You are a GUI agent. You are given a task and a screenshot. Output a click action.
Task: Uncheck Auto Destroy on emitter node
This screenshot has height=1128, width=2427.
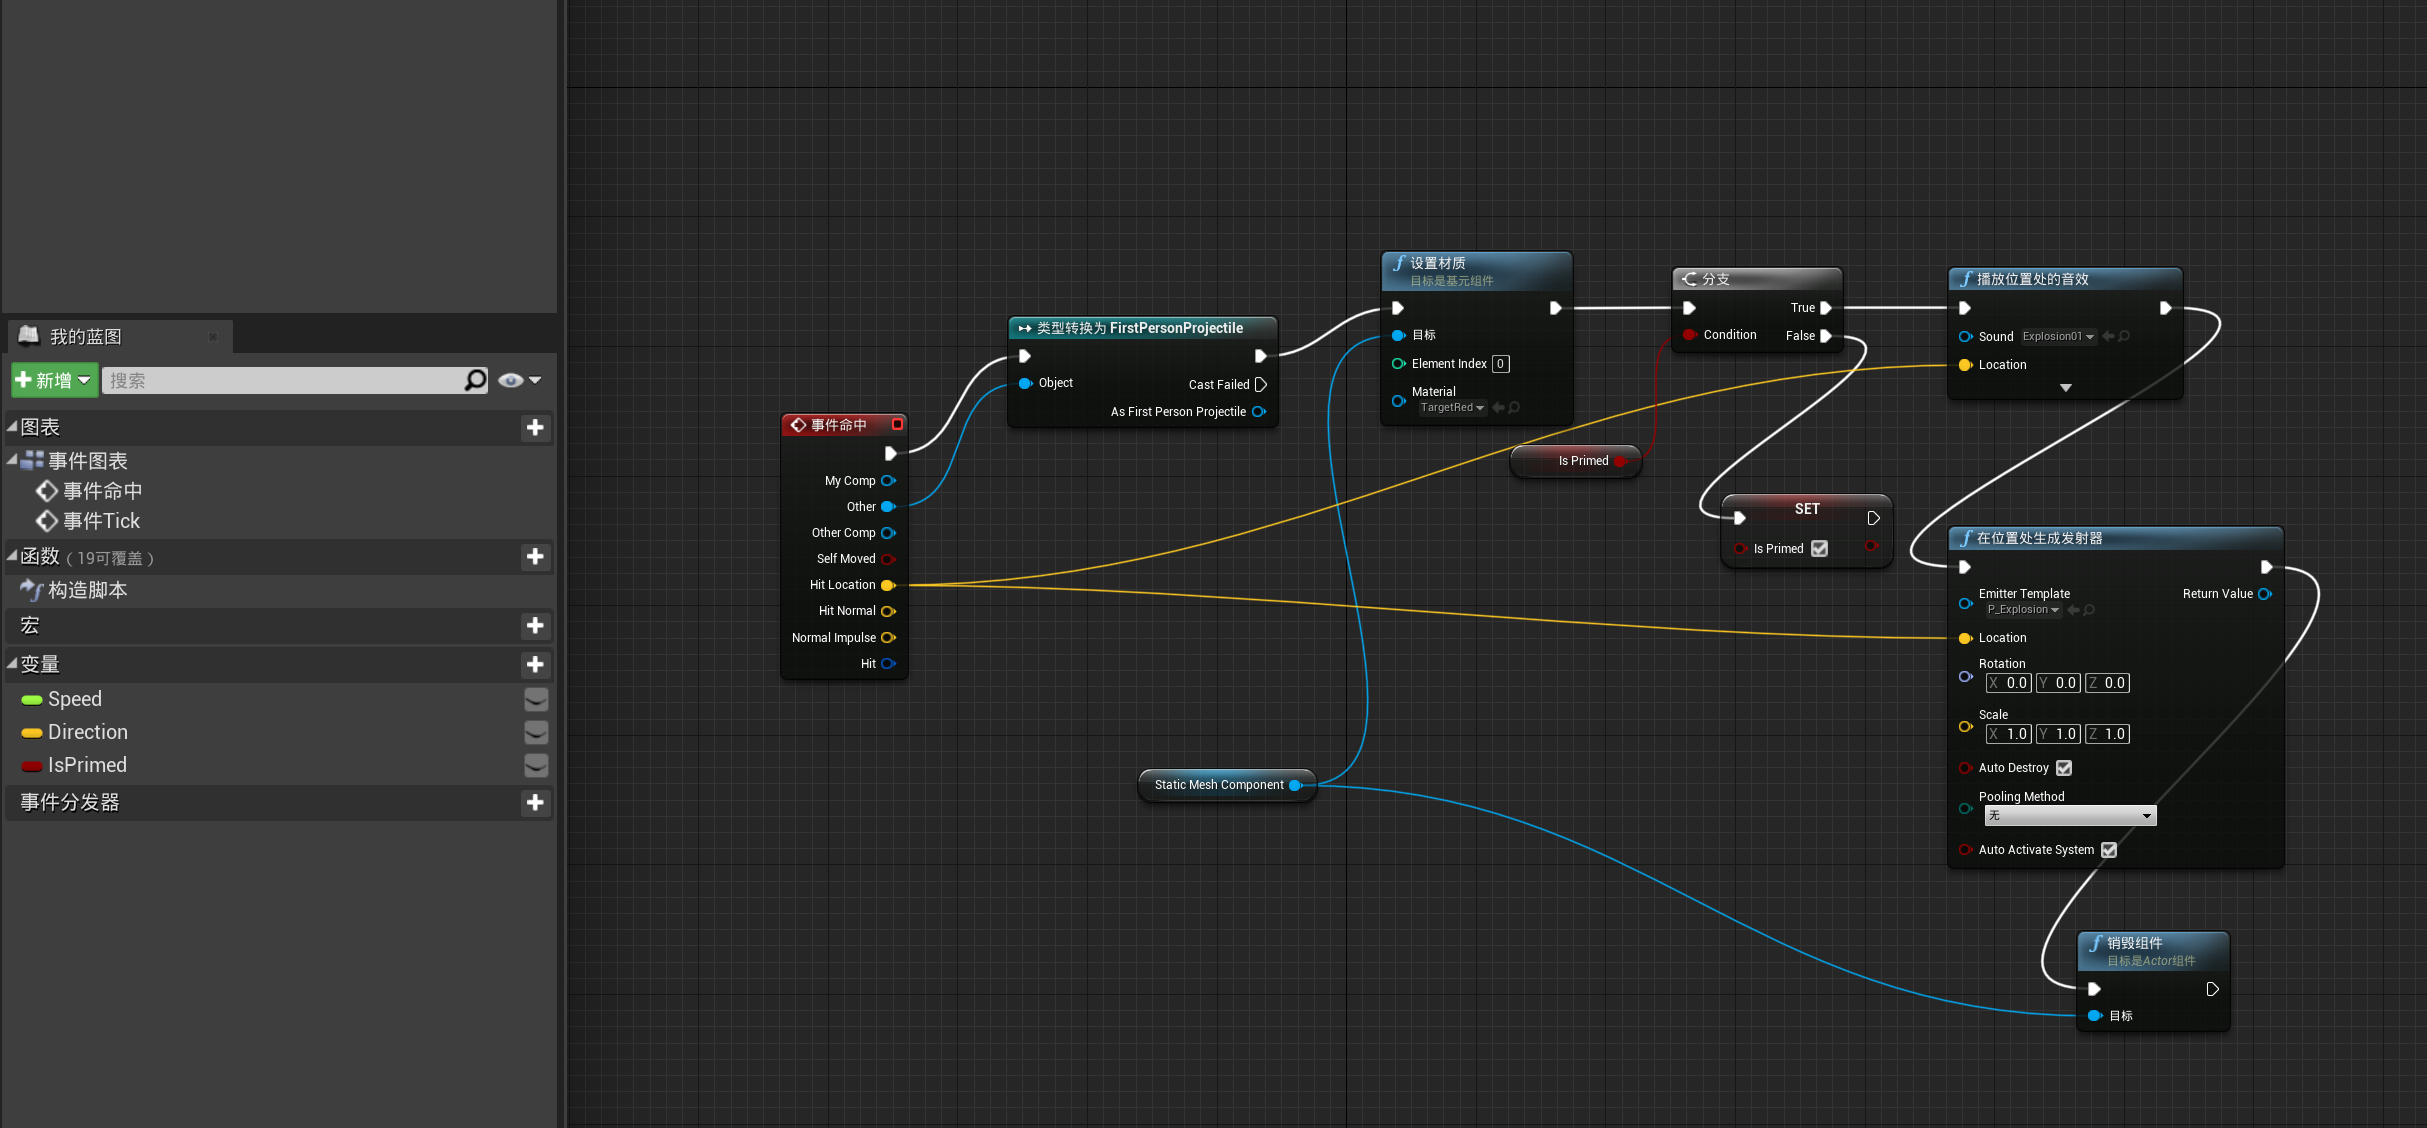[x=2064, y=768]
